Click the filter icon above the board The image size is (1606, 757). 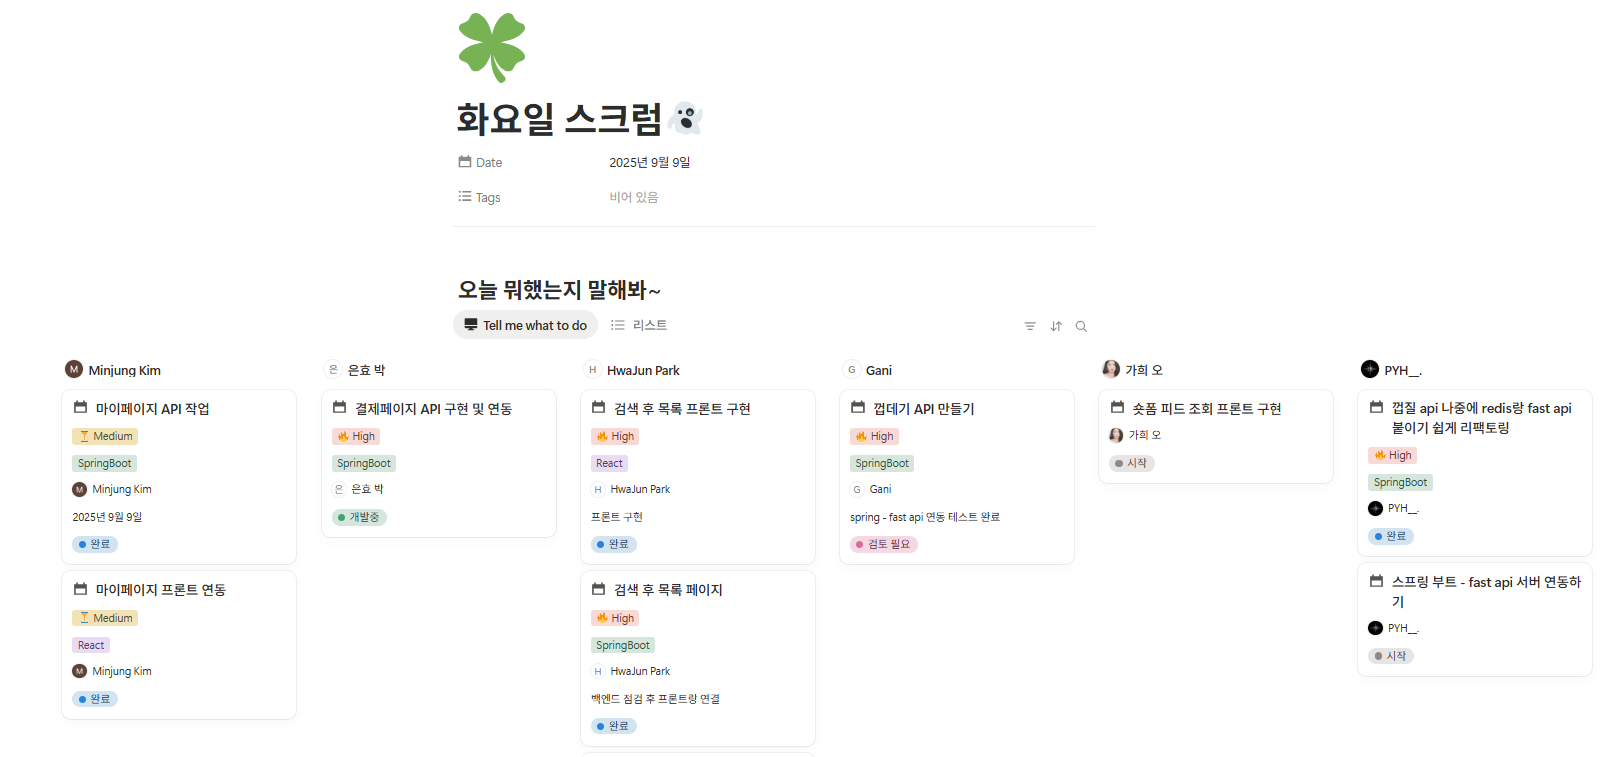1030,326
